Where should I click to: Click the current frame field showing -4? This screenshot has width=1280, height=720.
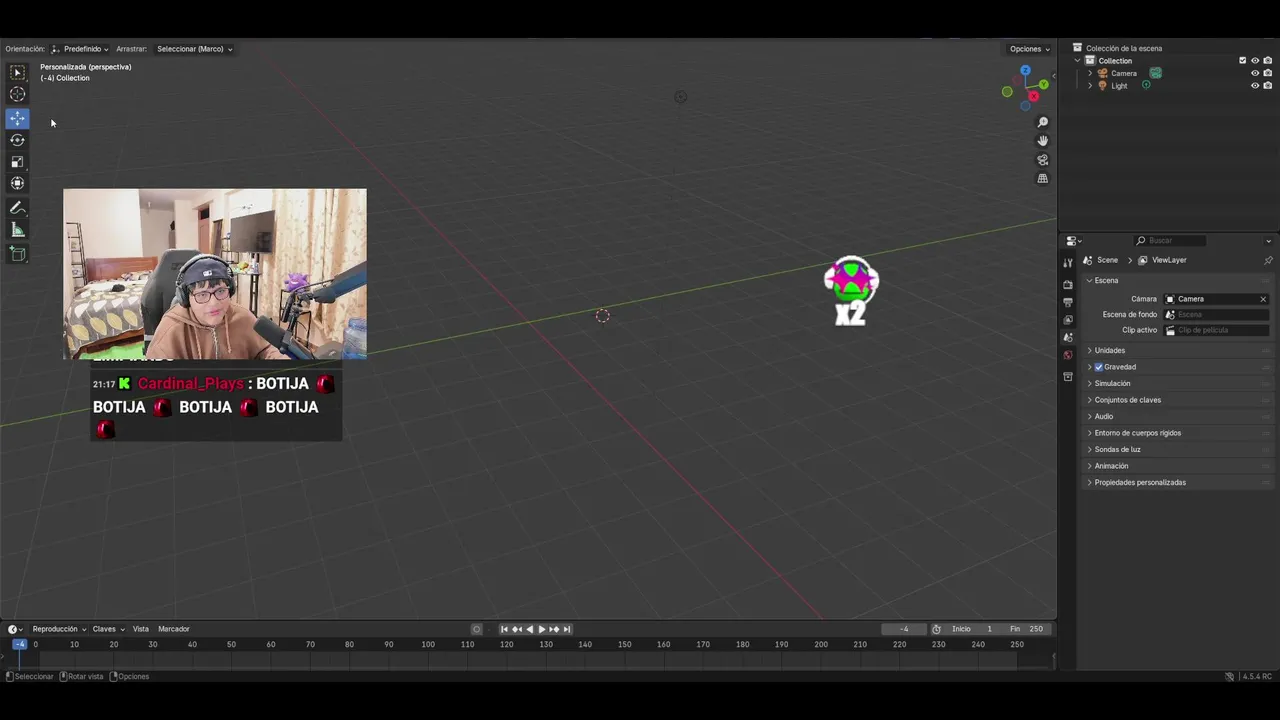tap(904, 629)
